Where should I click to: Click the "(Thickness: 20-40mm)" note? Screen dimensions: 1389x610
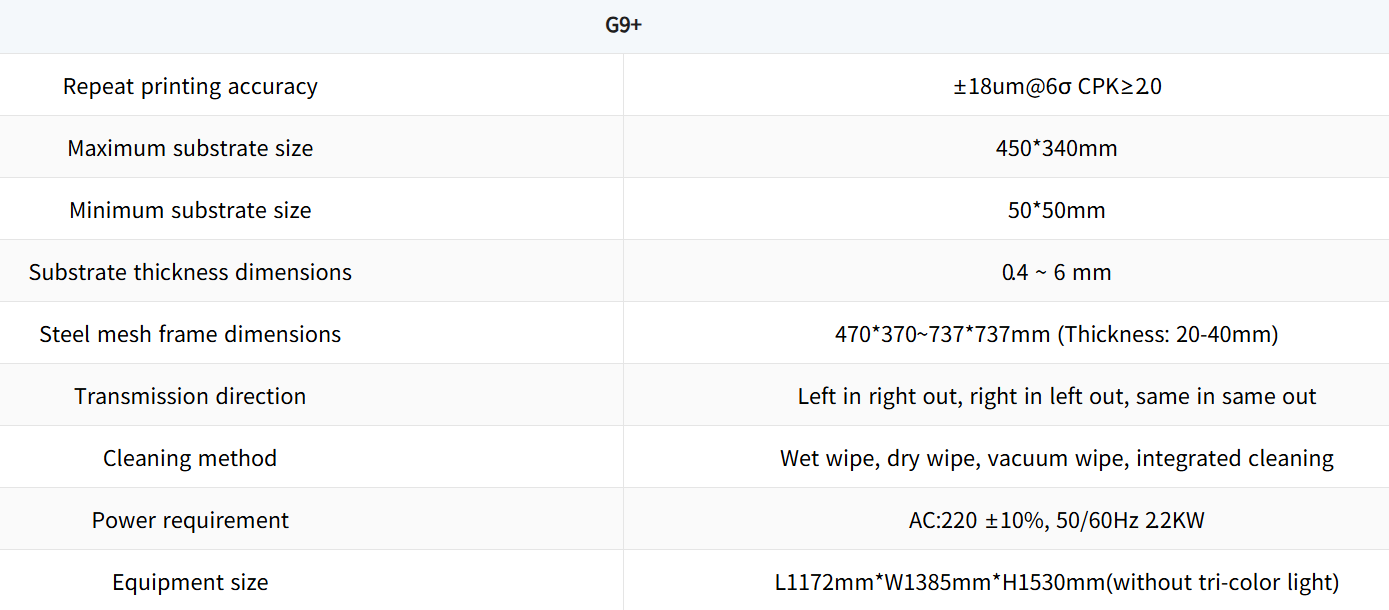click(1168, 334)
